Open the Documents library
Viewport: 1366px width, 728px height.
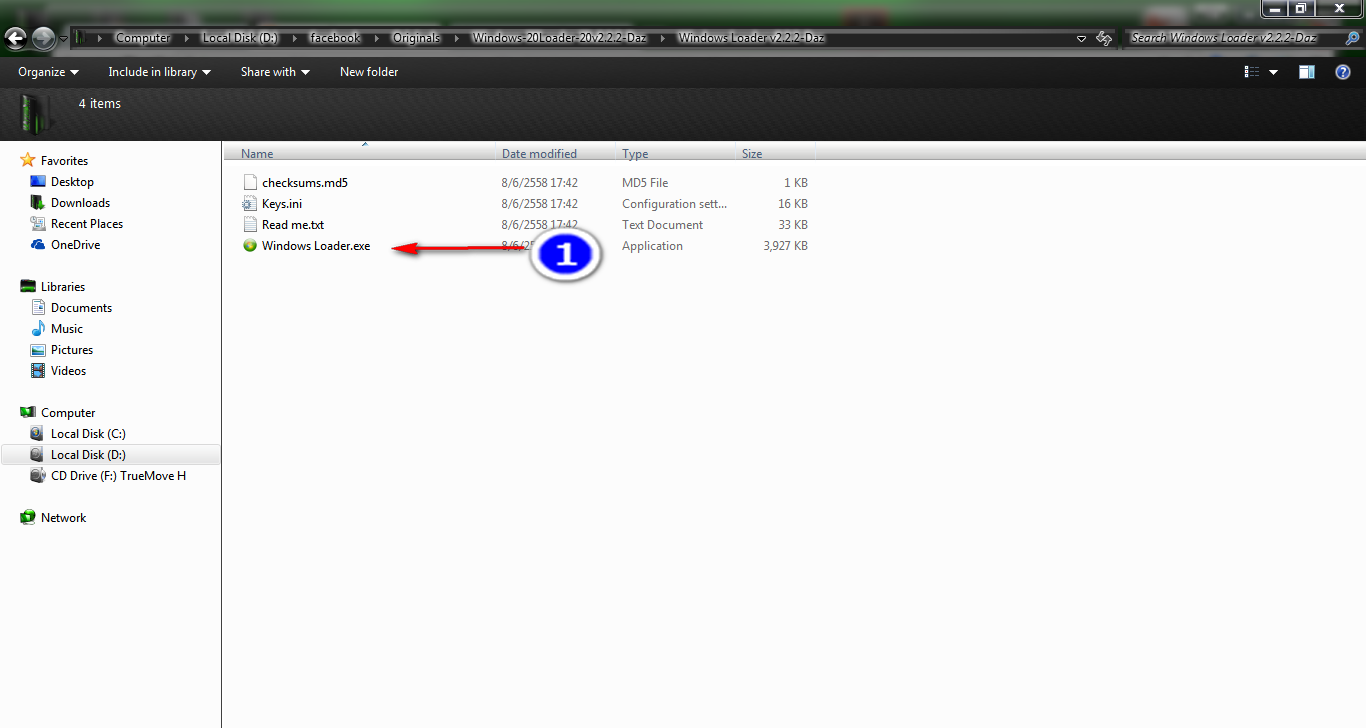pos(81,308)
